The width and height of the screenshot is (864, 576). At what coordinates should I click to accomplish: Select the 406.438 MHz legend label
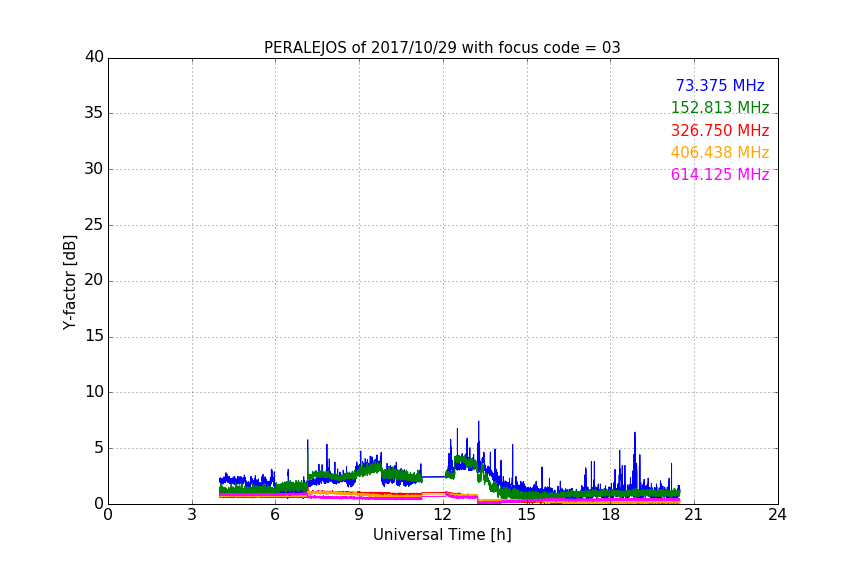720,153
